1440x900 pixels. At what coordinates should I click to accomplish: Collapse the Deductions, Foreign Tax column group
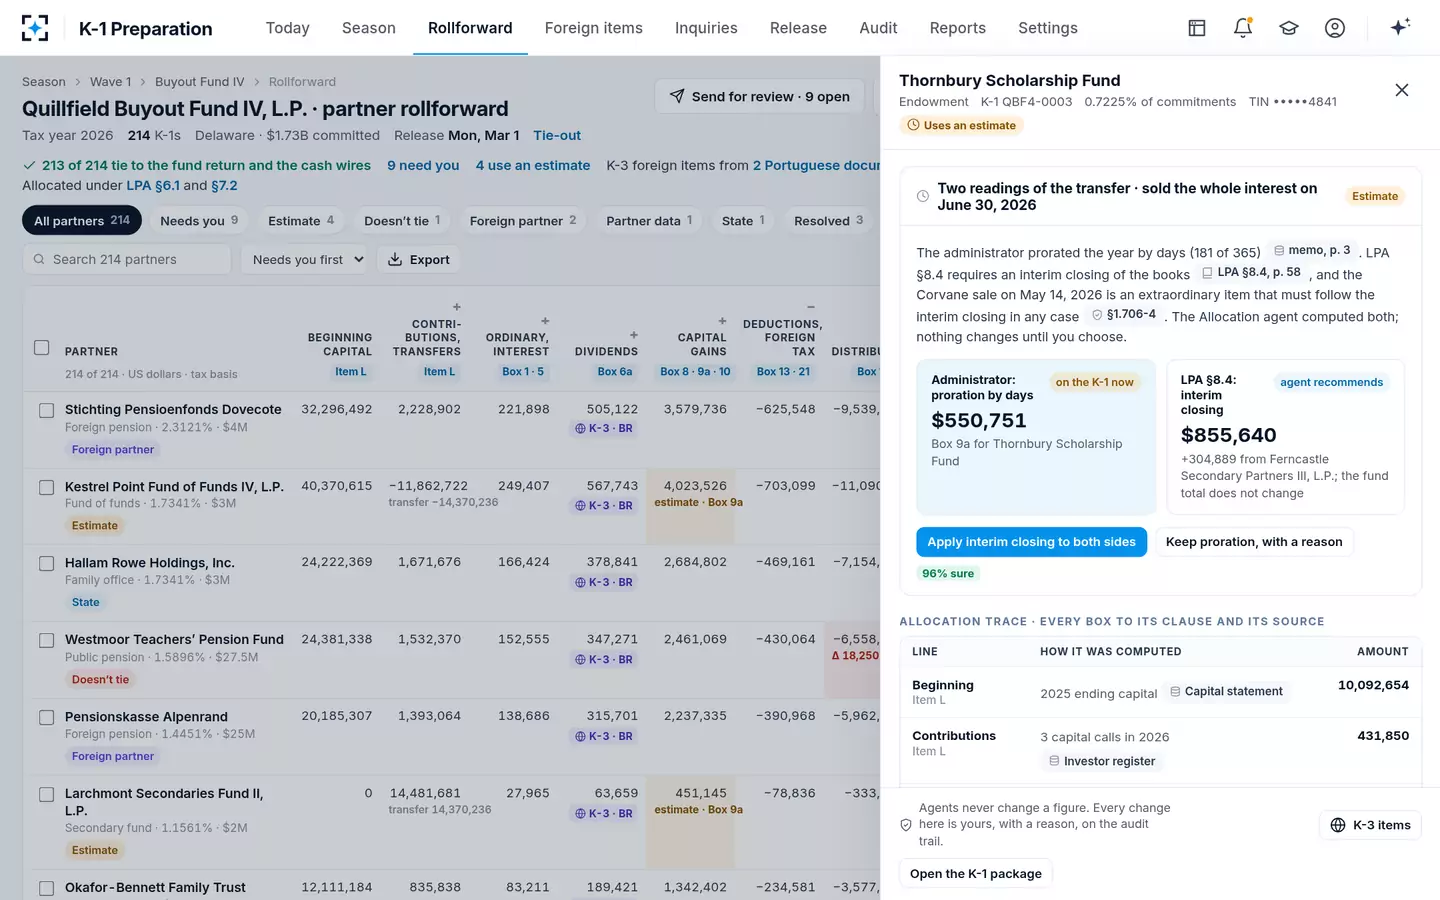click(x=811, y=307)
